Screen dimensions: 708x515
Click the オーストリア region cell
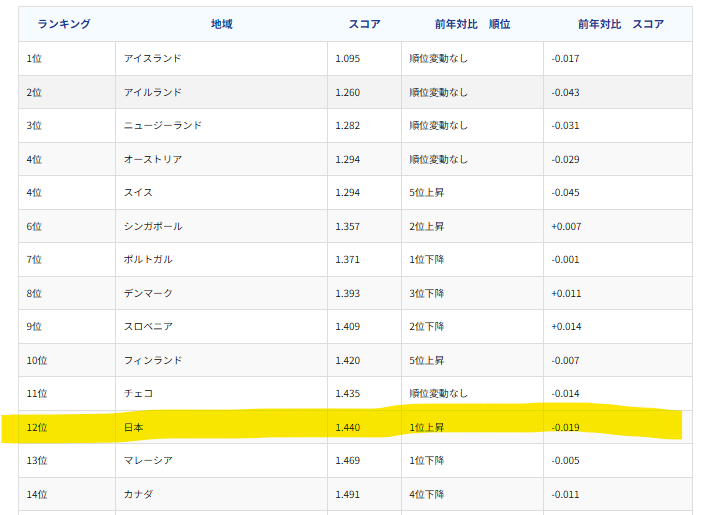point(152,159)
